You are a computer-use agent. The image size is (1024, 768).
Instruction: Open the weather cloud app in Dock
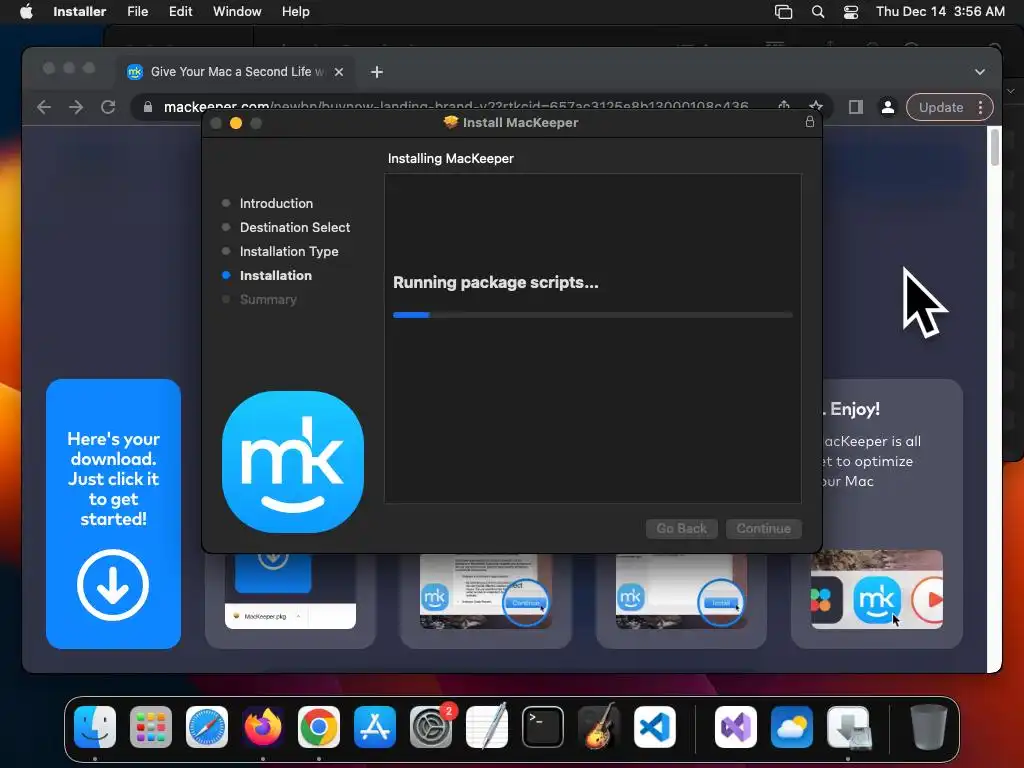click(x=792, y=727)
